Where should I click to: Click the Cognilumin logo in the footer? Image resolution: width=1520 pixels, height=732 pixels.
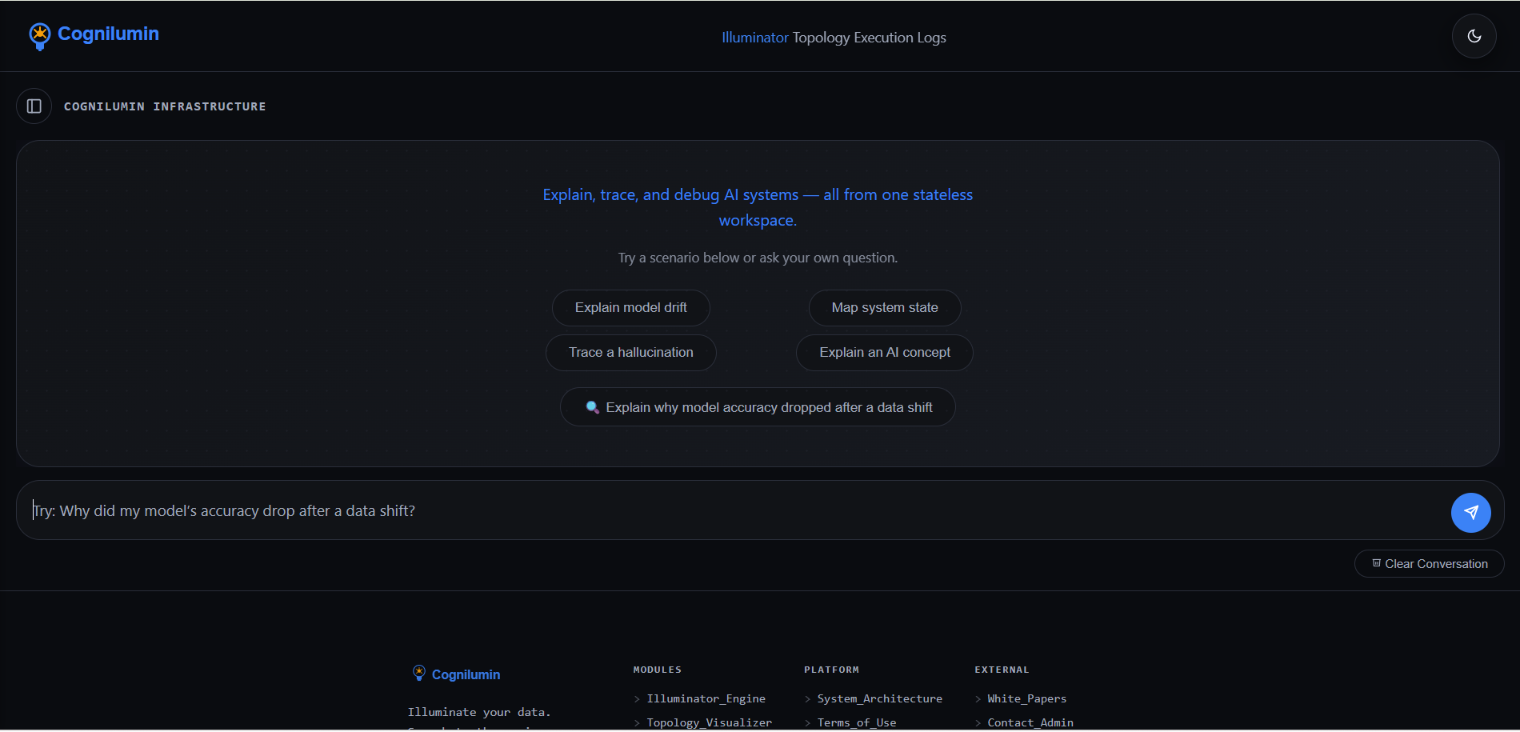click(456, 675)
